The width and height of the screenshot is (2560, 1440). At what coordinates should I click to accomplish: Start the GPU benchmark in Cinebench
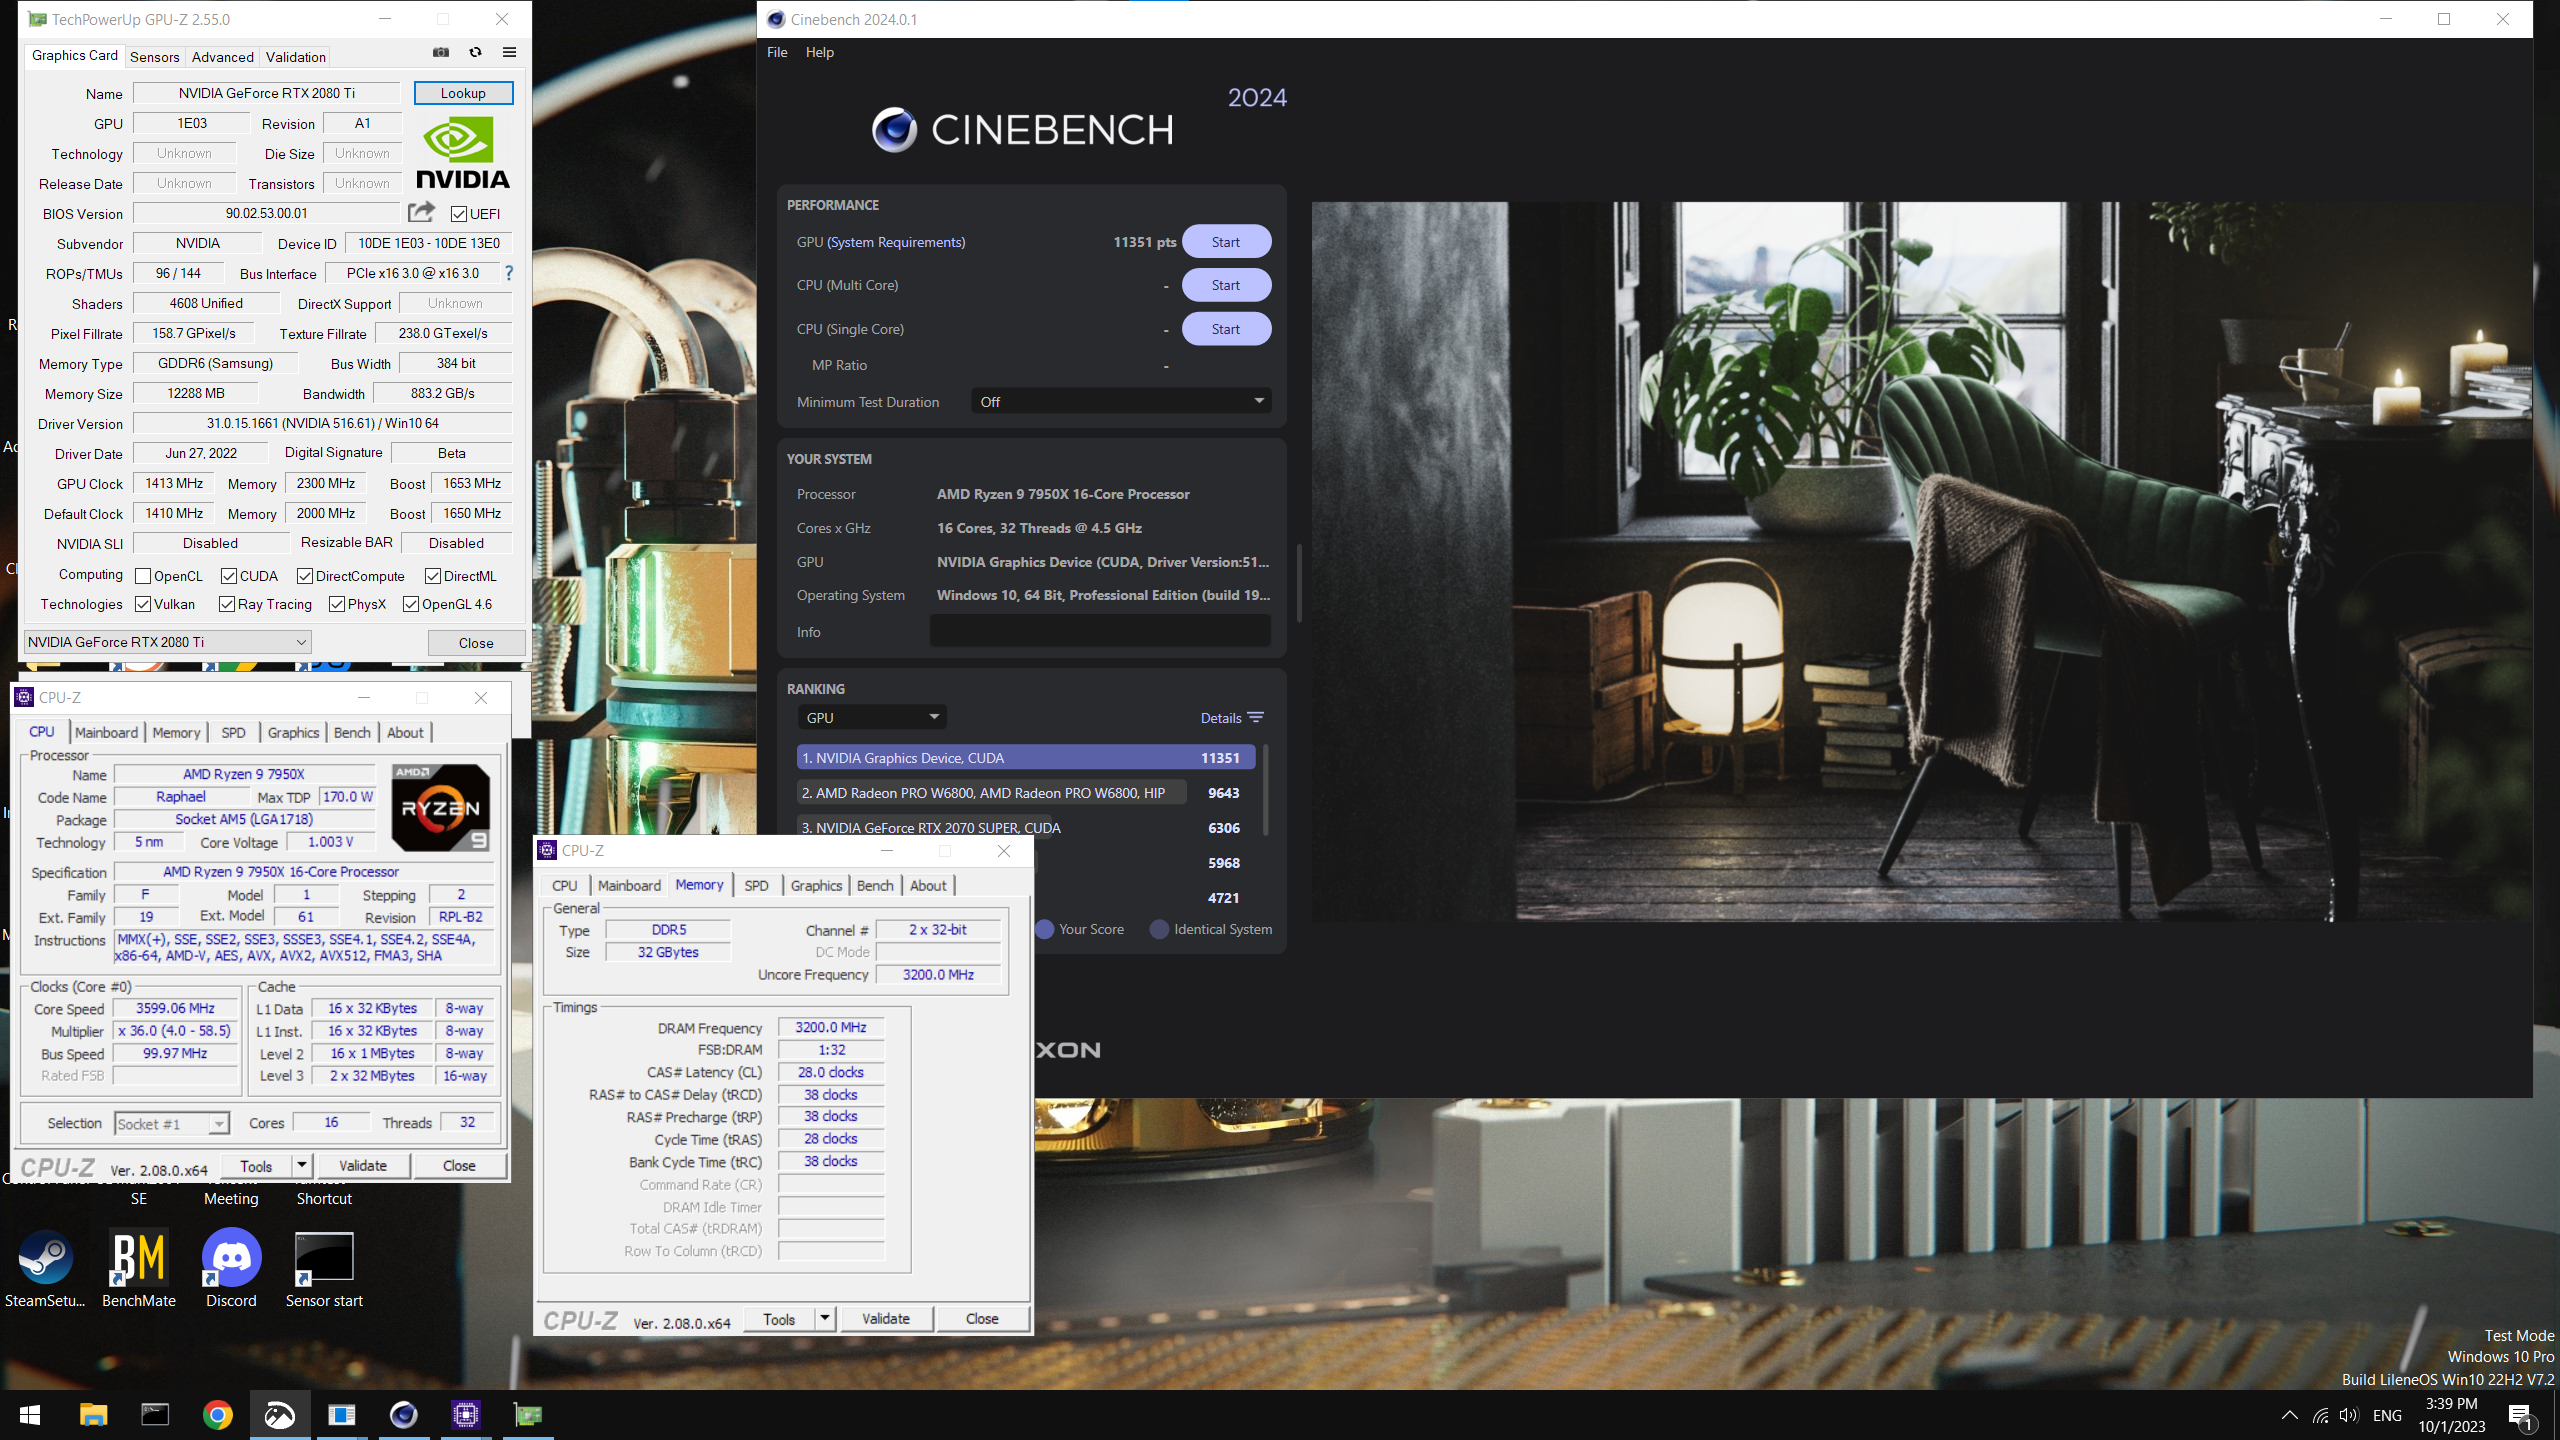click(1226, 242)
